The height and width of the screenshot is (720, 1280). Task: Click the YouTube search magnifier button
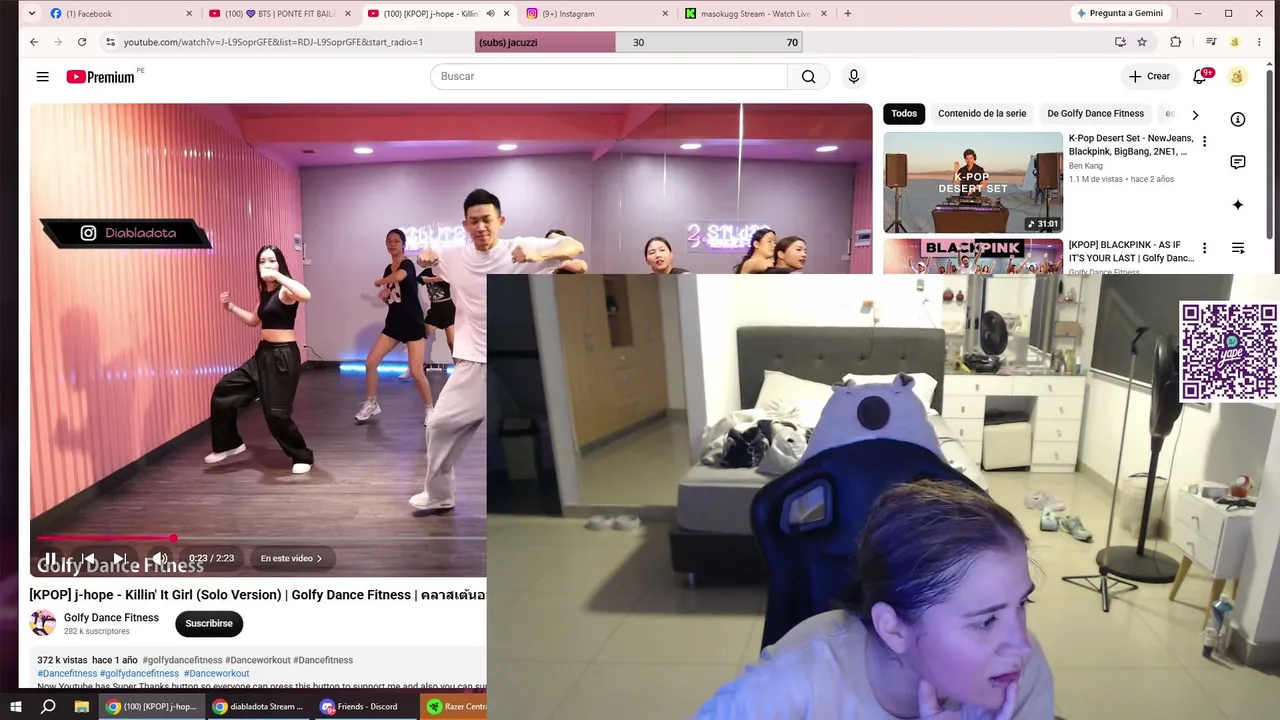808,77
